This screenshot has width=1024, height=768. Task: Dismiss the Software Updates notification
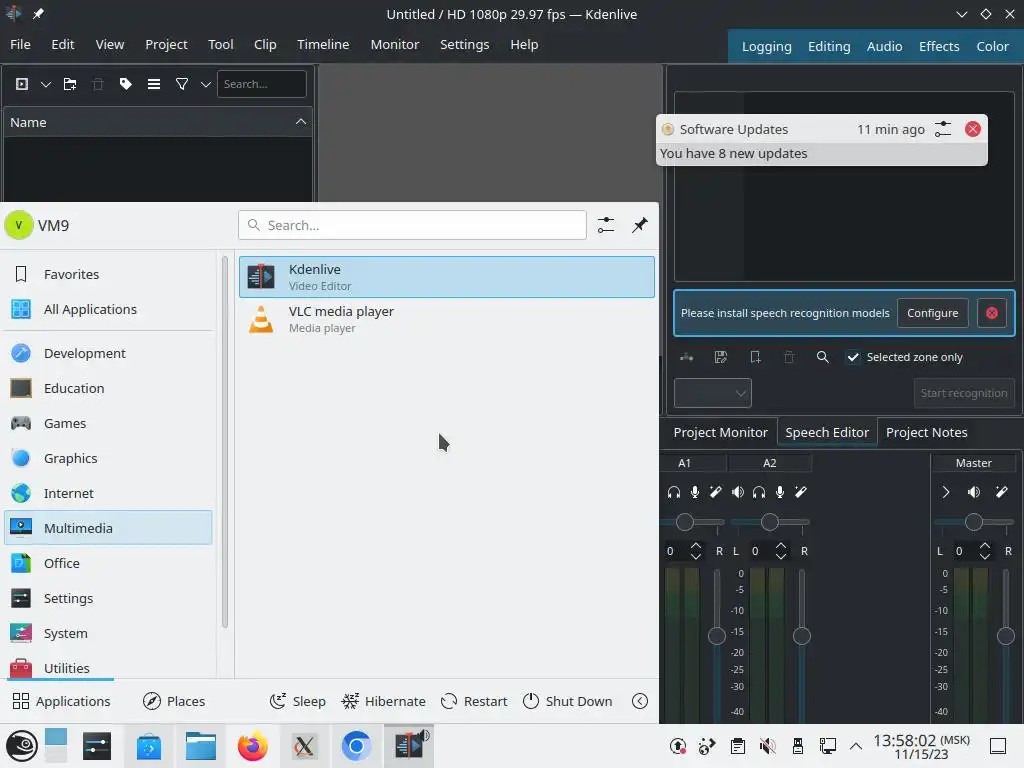973,129
